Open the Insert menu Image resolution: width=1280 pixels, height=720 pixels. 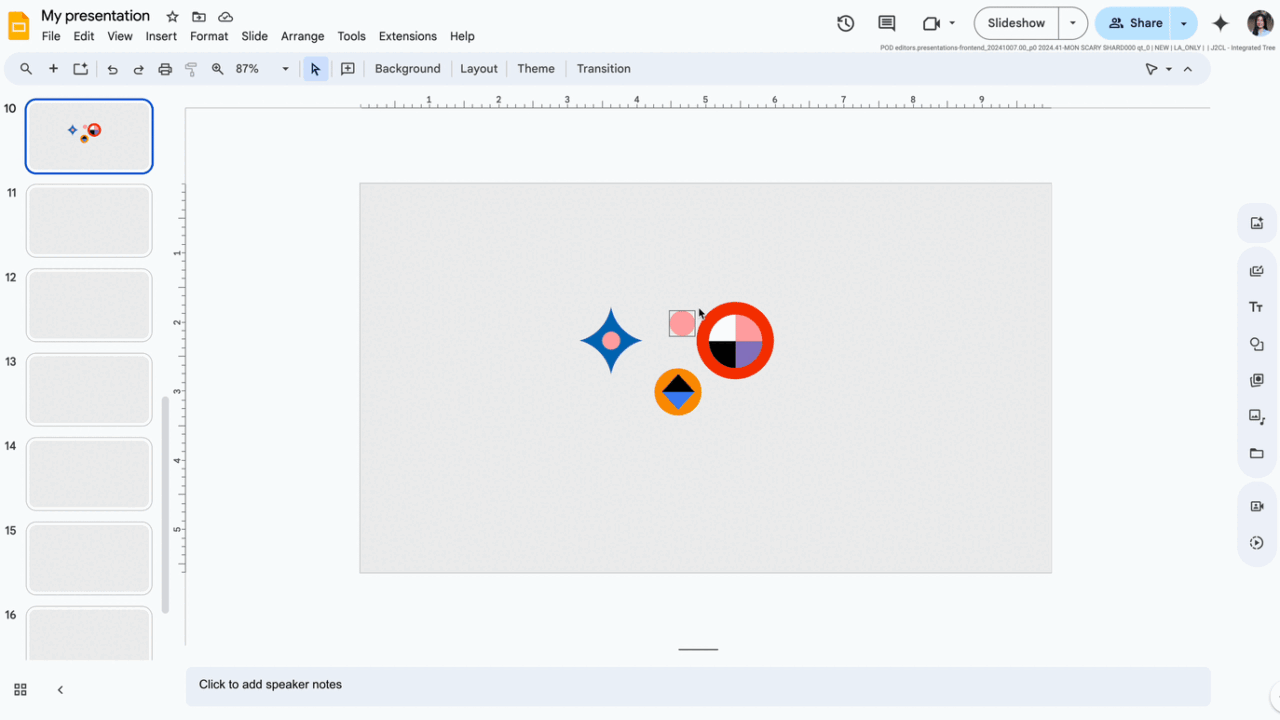point(161,36)
